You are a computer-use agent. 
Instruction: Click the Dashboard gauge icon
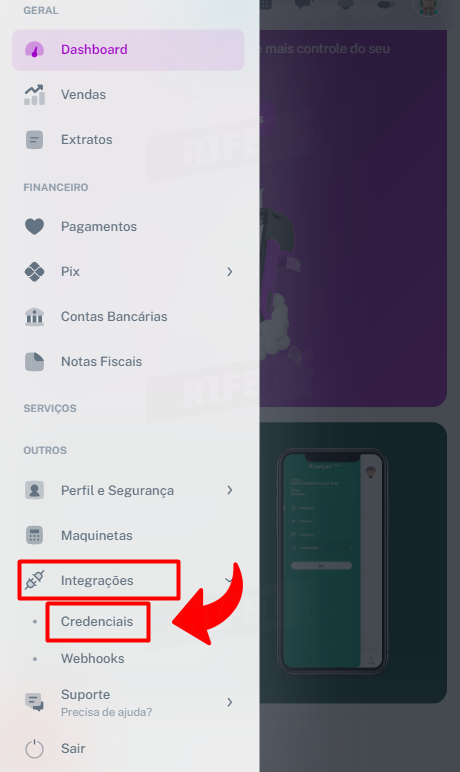click(x=34, y=50)
